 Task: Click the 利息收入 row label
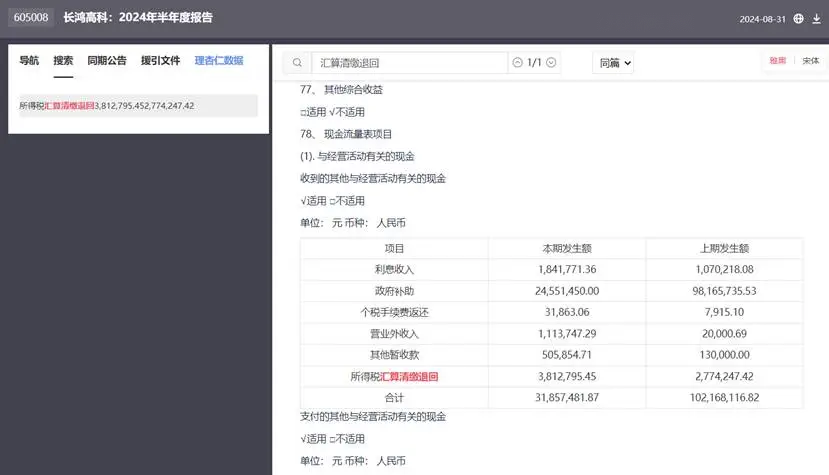(x=394, y=269)
